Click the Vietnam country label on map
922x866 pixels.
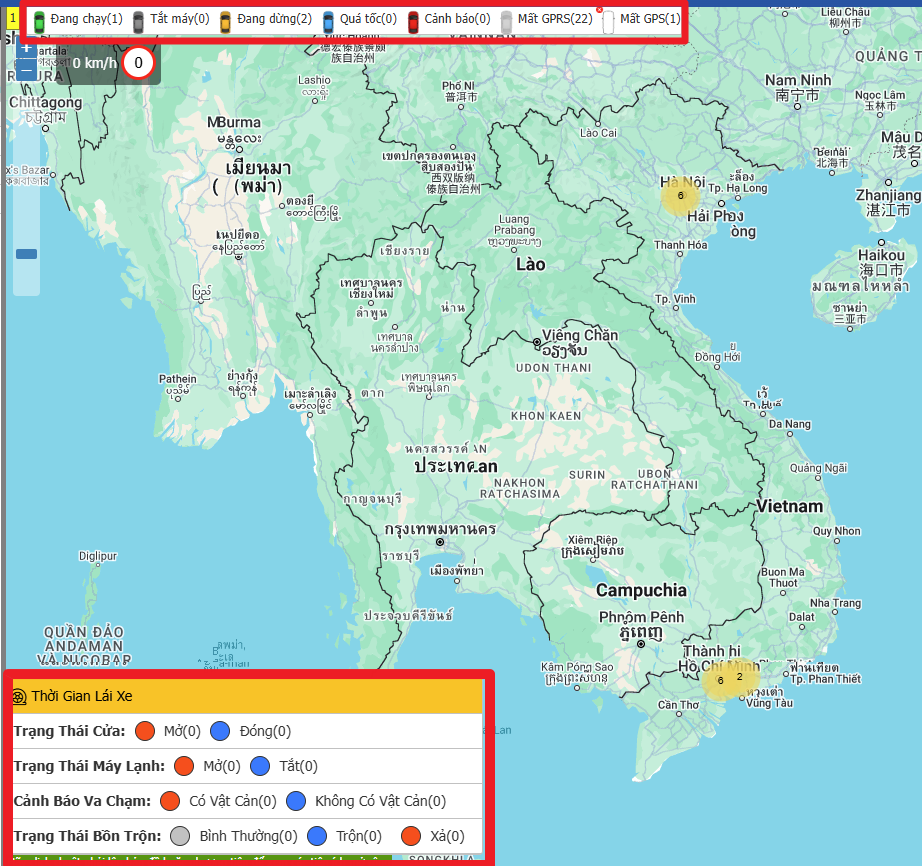[x=789, y=506]
